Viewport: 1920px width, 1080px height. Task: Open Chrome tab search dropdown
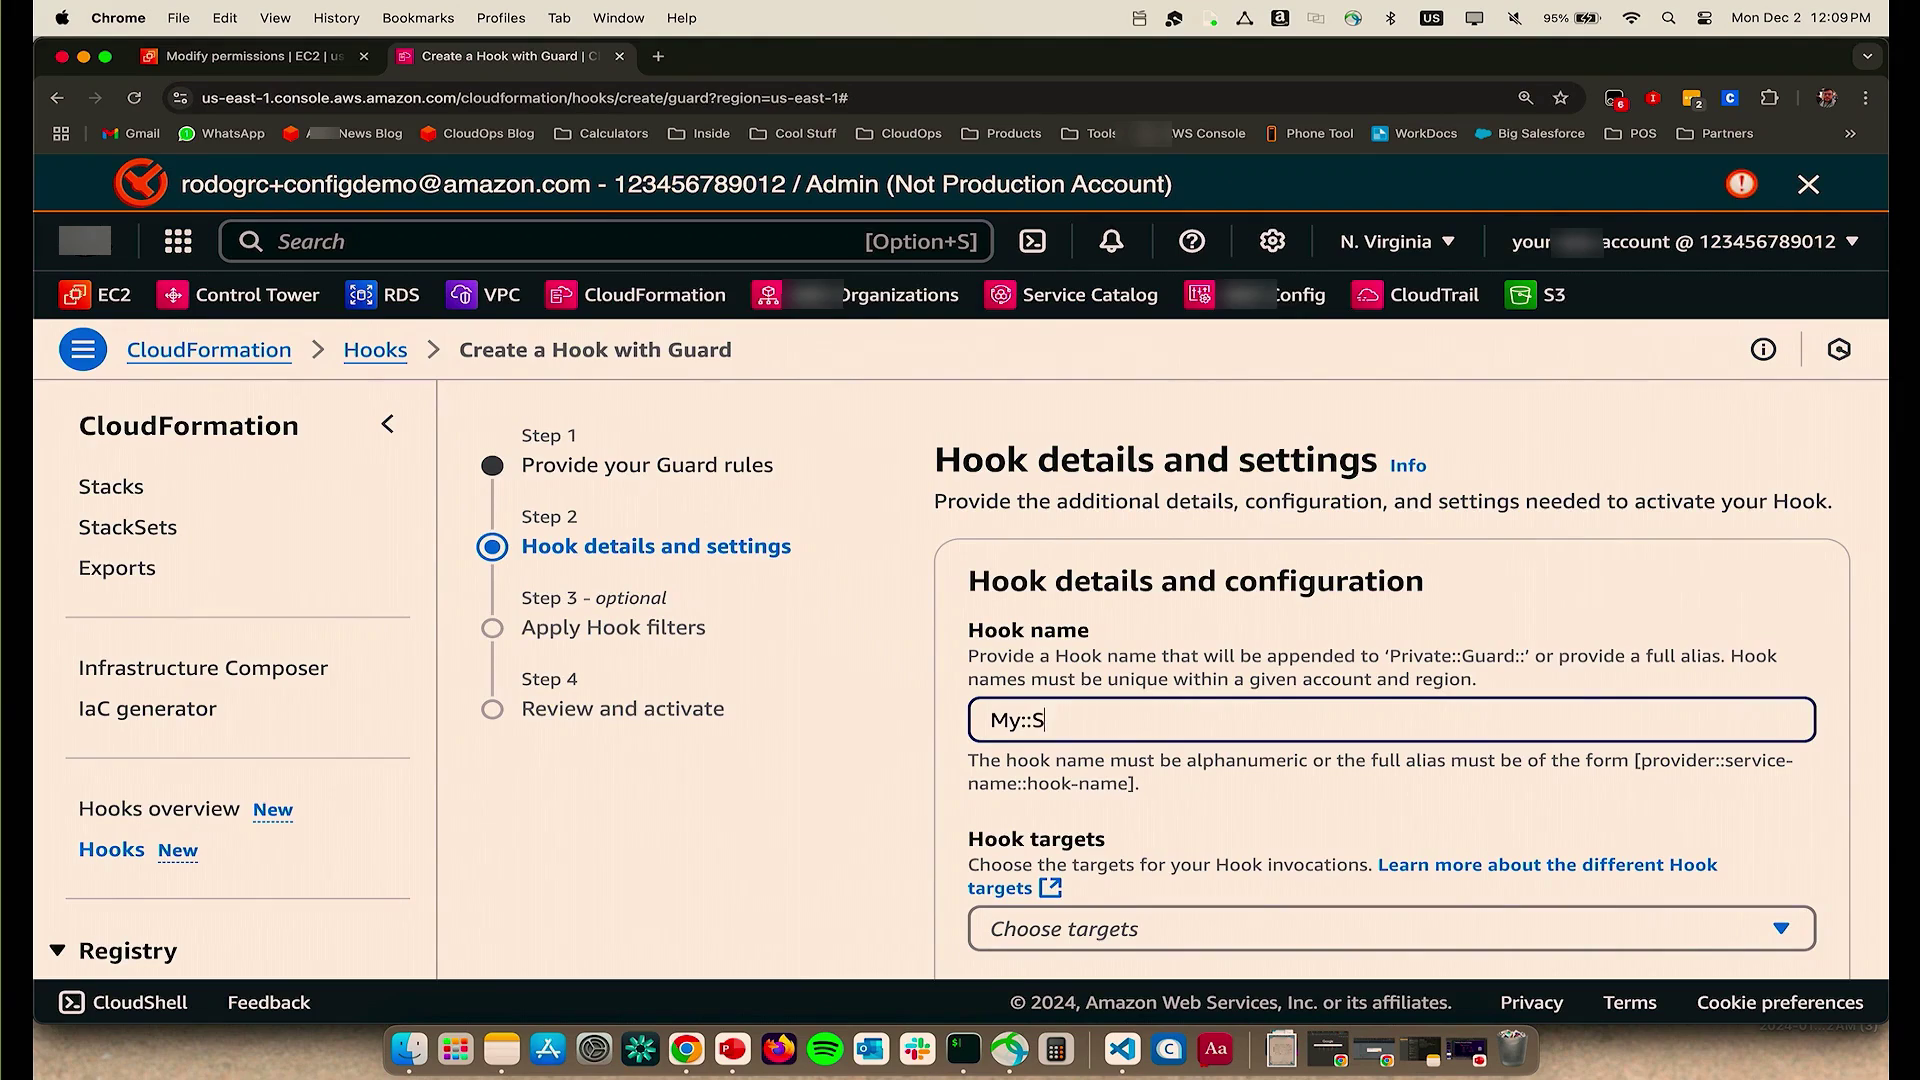[x=1867, y=57]
